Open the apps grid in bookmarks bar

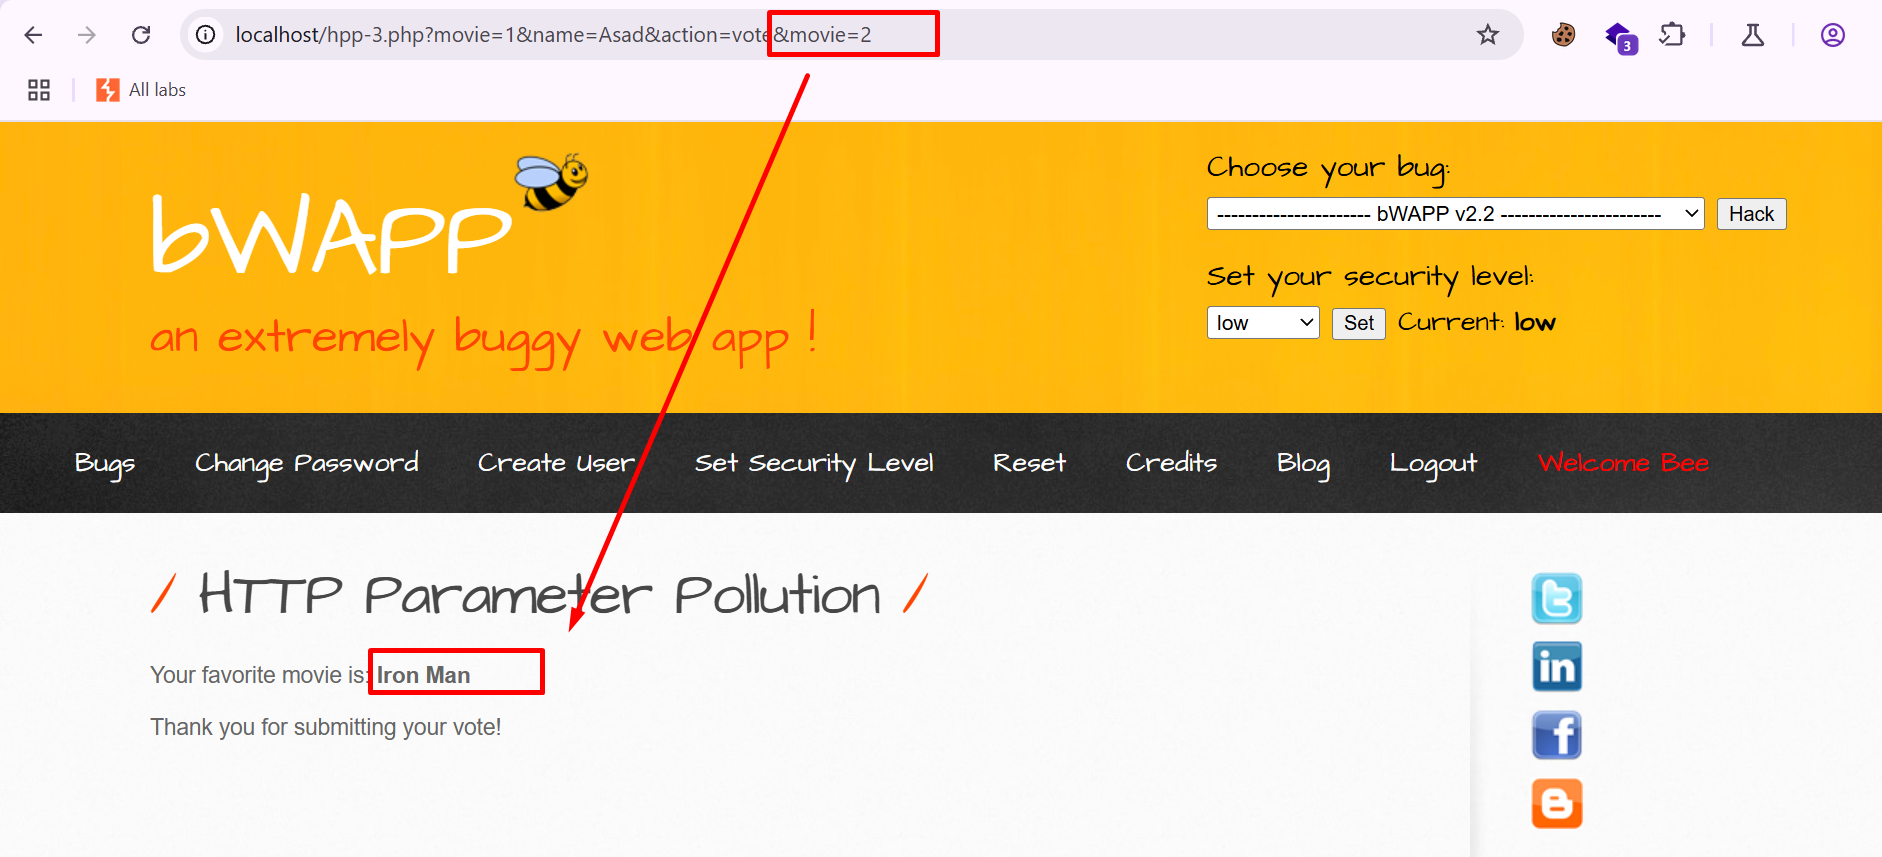[39, 90]
